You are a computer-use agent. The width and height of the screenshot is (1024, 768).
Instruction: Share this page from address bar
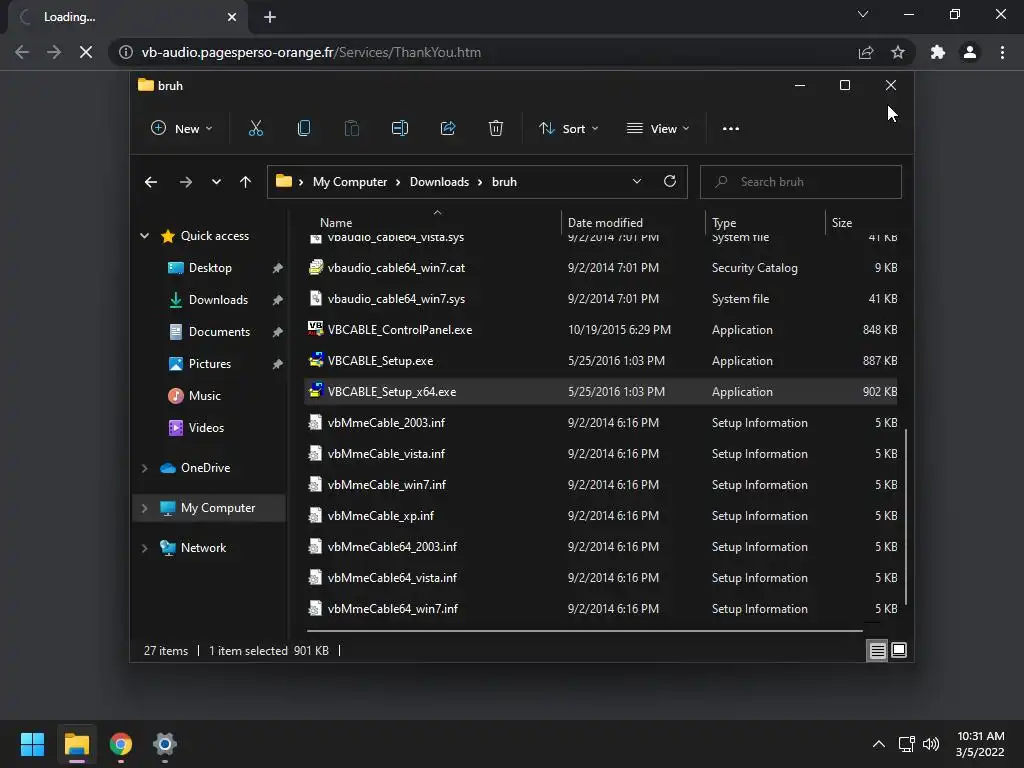[866, 52]
